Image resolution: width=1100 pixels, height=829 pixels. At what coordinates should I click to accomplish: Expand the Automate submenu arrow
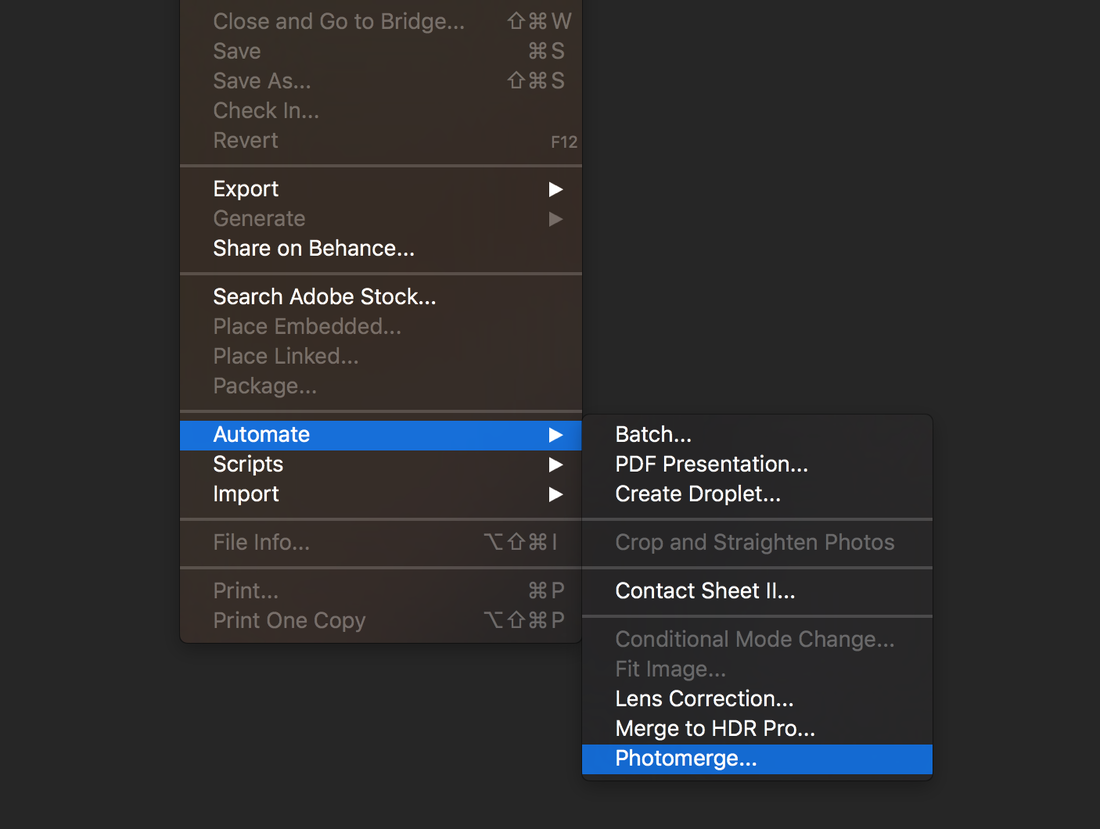[556, 435]
